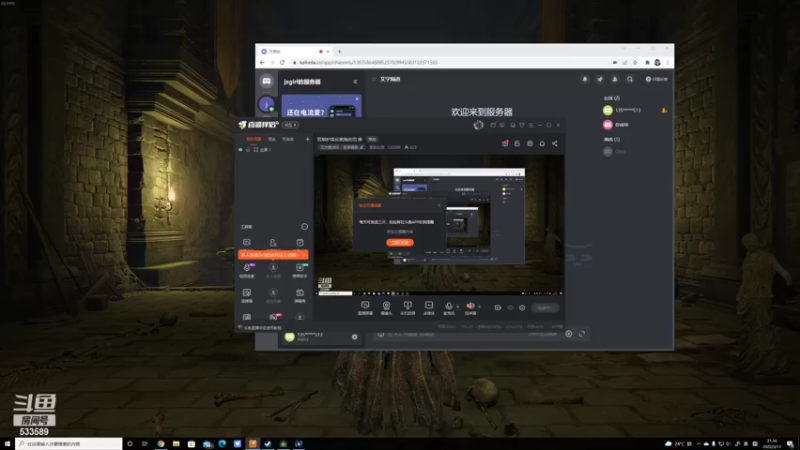Viewport: 800px width, 450px height.
Task: Click the small button next to the room title
Action: click(372, 139)
